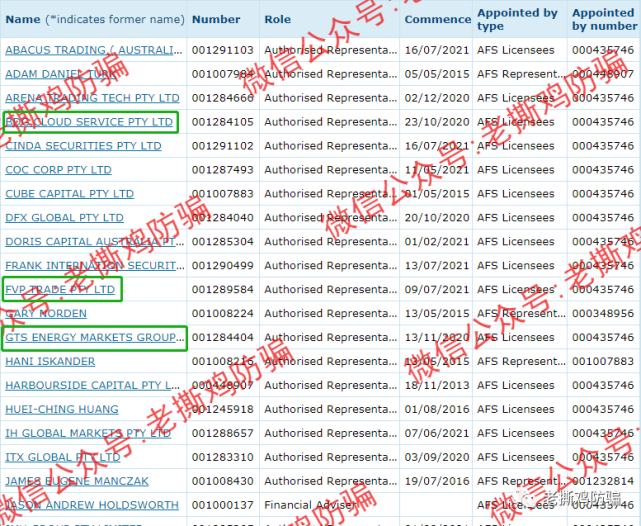The height and width of the screenshot is (526, 641).
Task: Open ITX GLOBAL PTY LTD link
Action: pyautogui.click(x=63, y=457)
